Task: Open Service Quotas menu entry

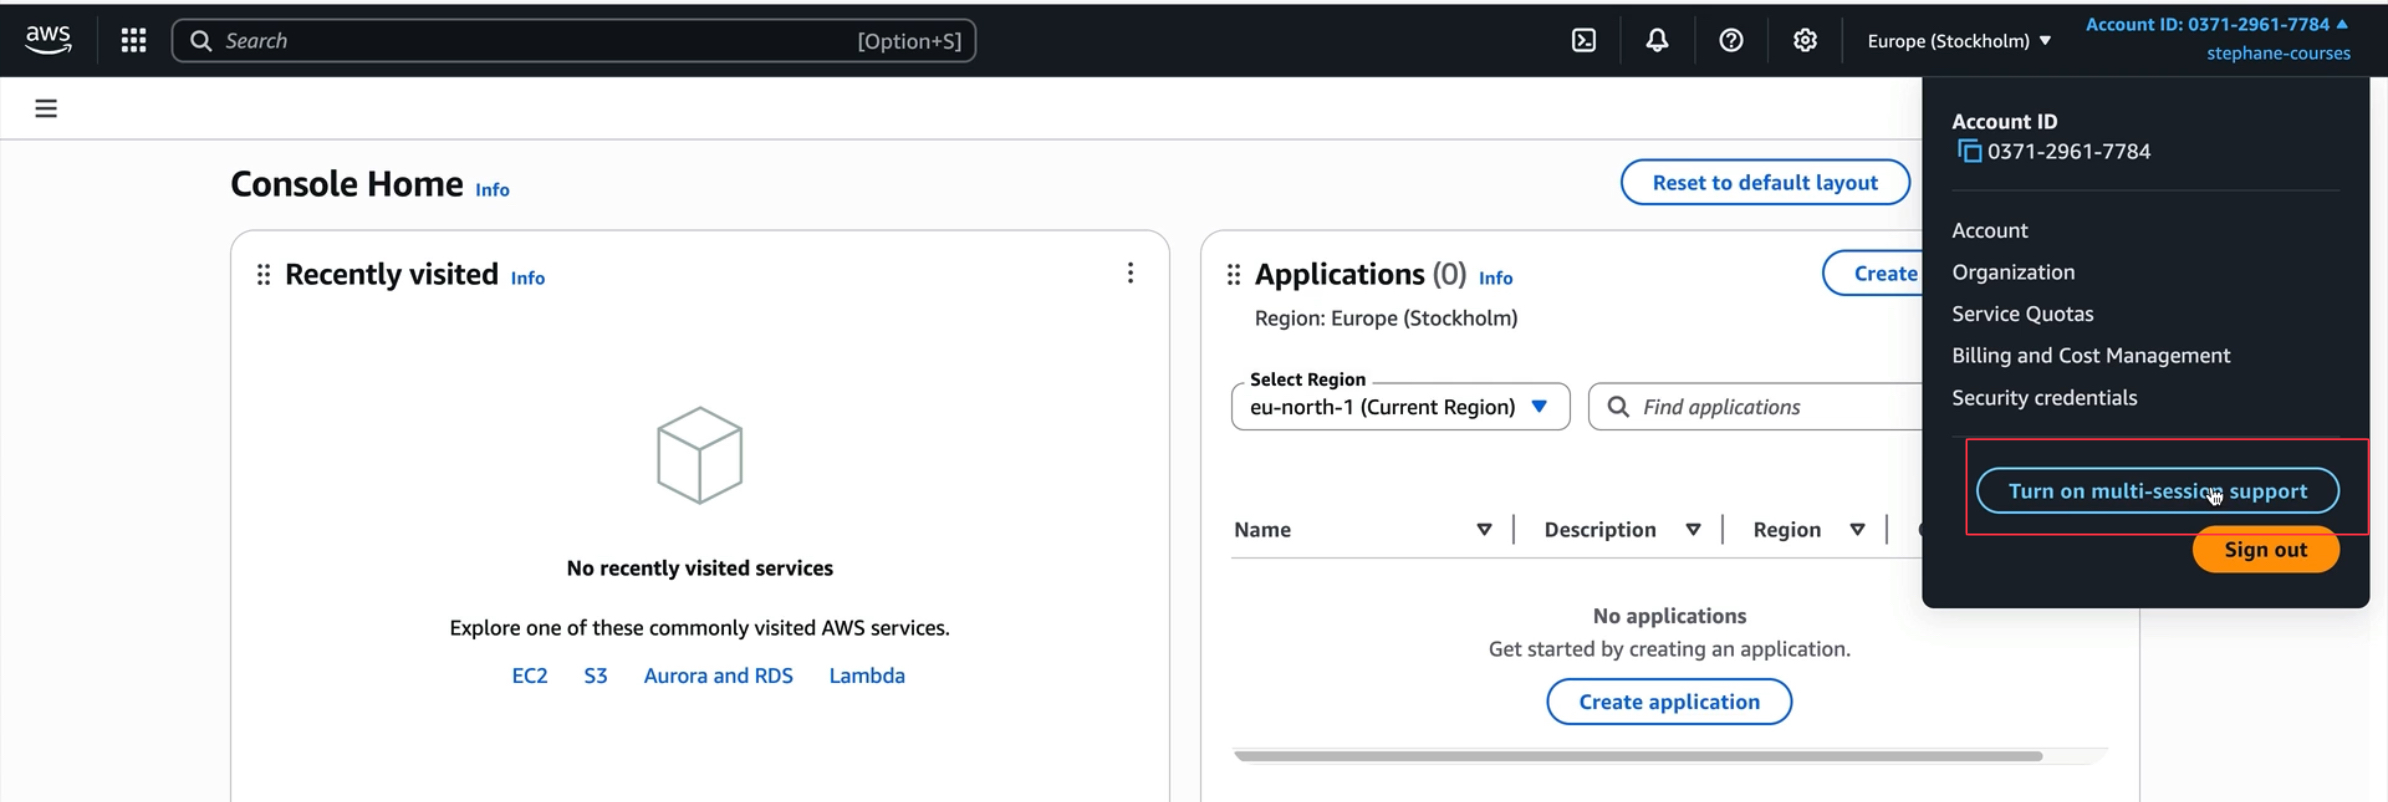Action: (2022, 314)
